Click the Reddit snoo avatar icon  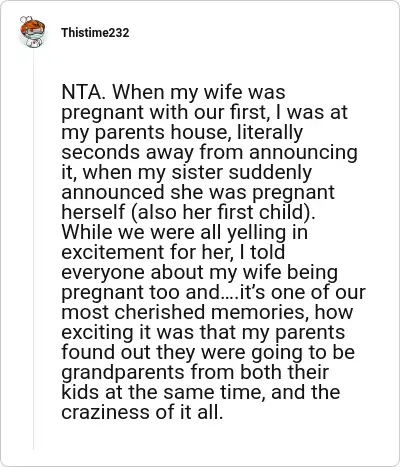coord(32,32)
